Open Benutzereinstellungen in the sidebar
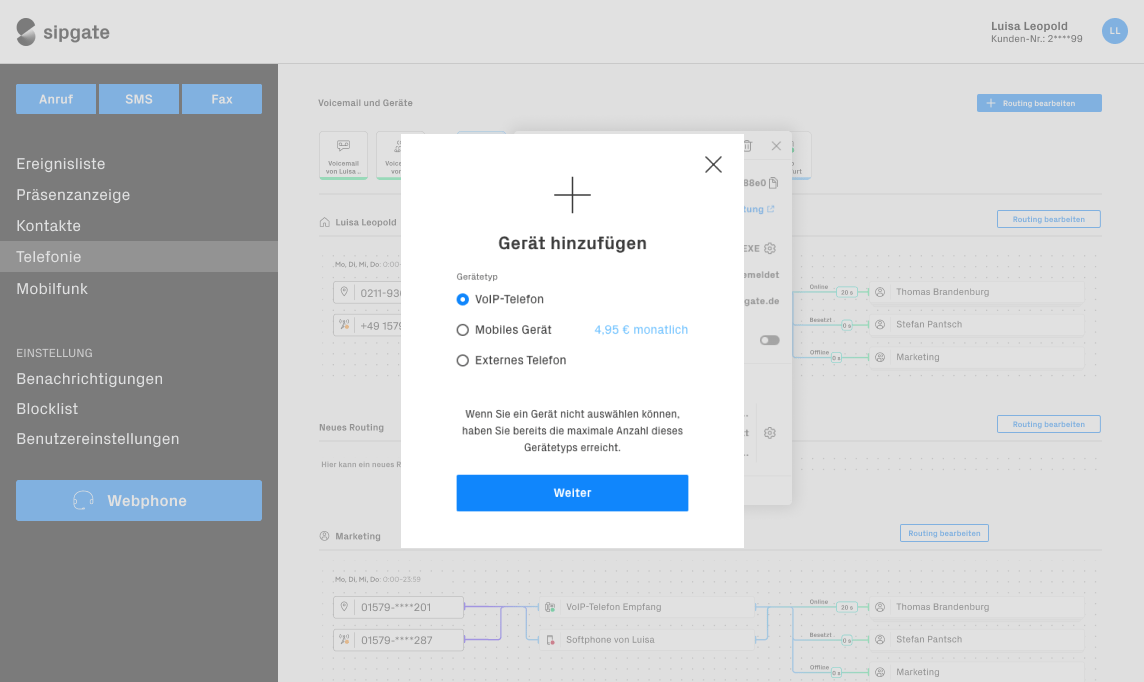The width and height of the screenshot is (1144, 682). (98, 439)
